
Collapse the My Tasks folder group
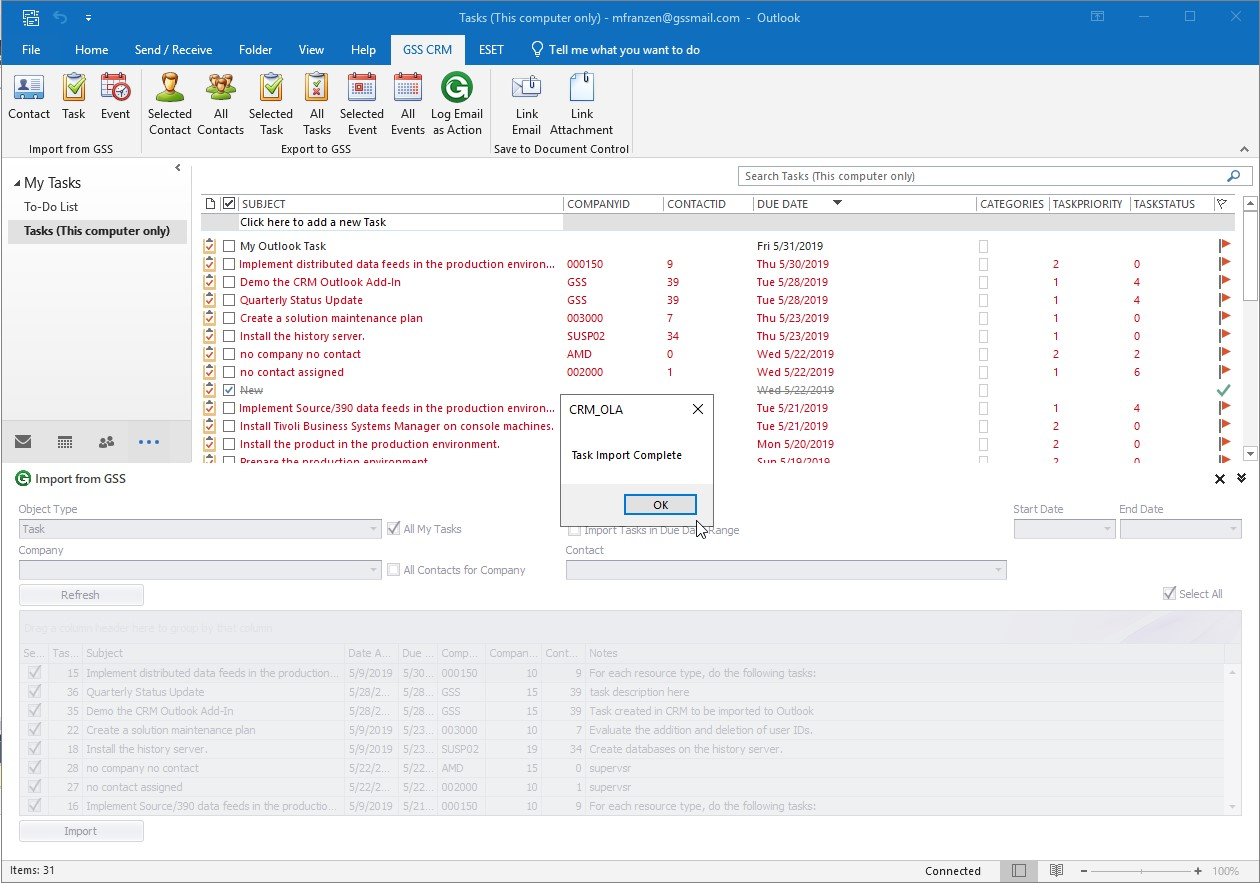pyautogui.click(x=17, y=183)
